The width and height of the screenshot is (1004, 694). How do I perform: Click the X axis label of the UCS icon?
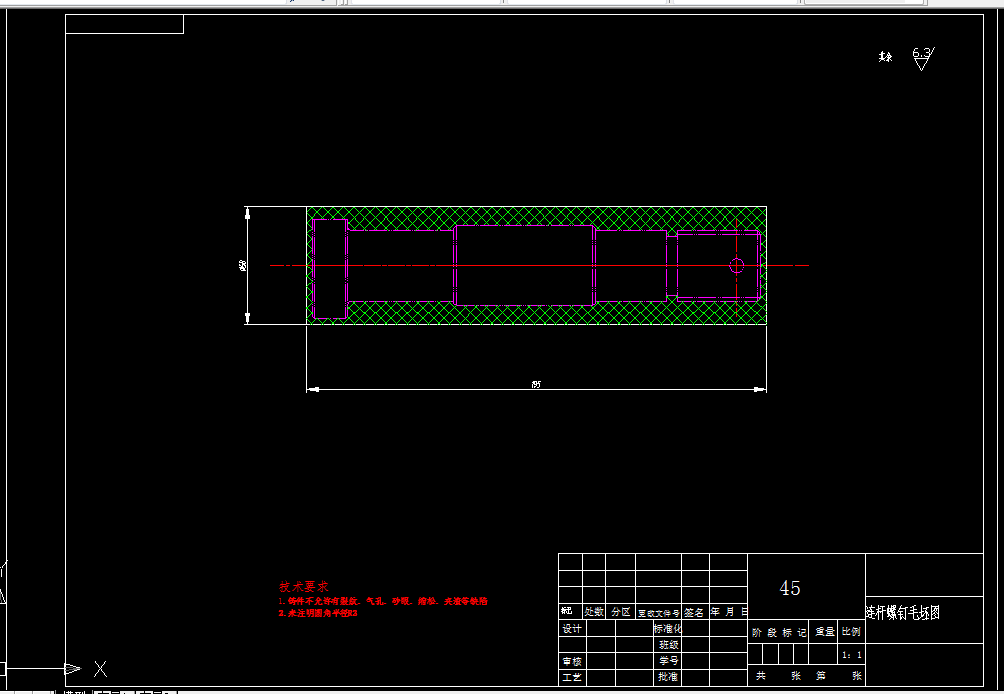point(101,669)
